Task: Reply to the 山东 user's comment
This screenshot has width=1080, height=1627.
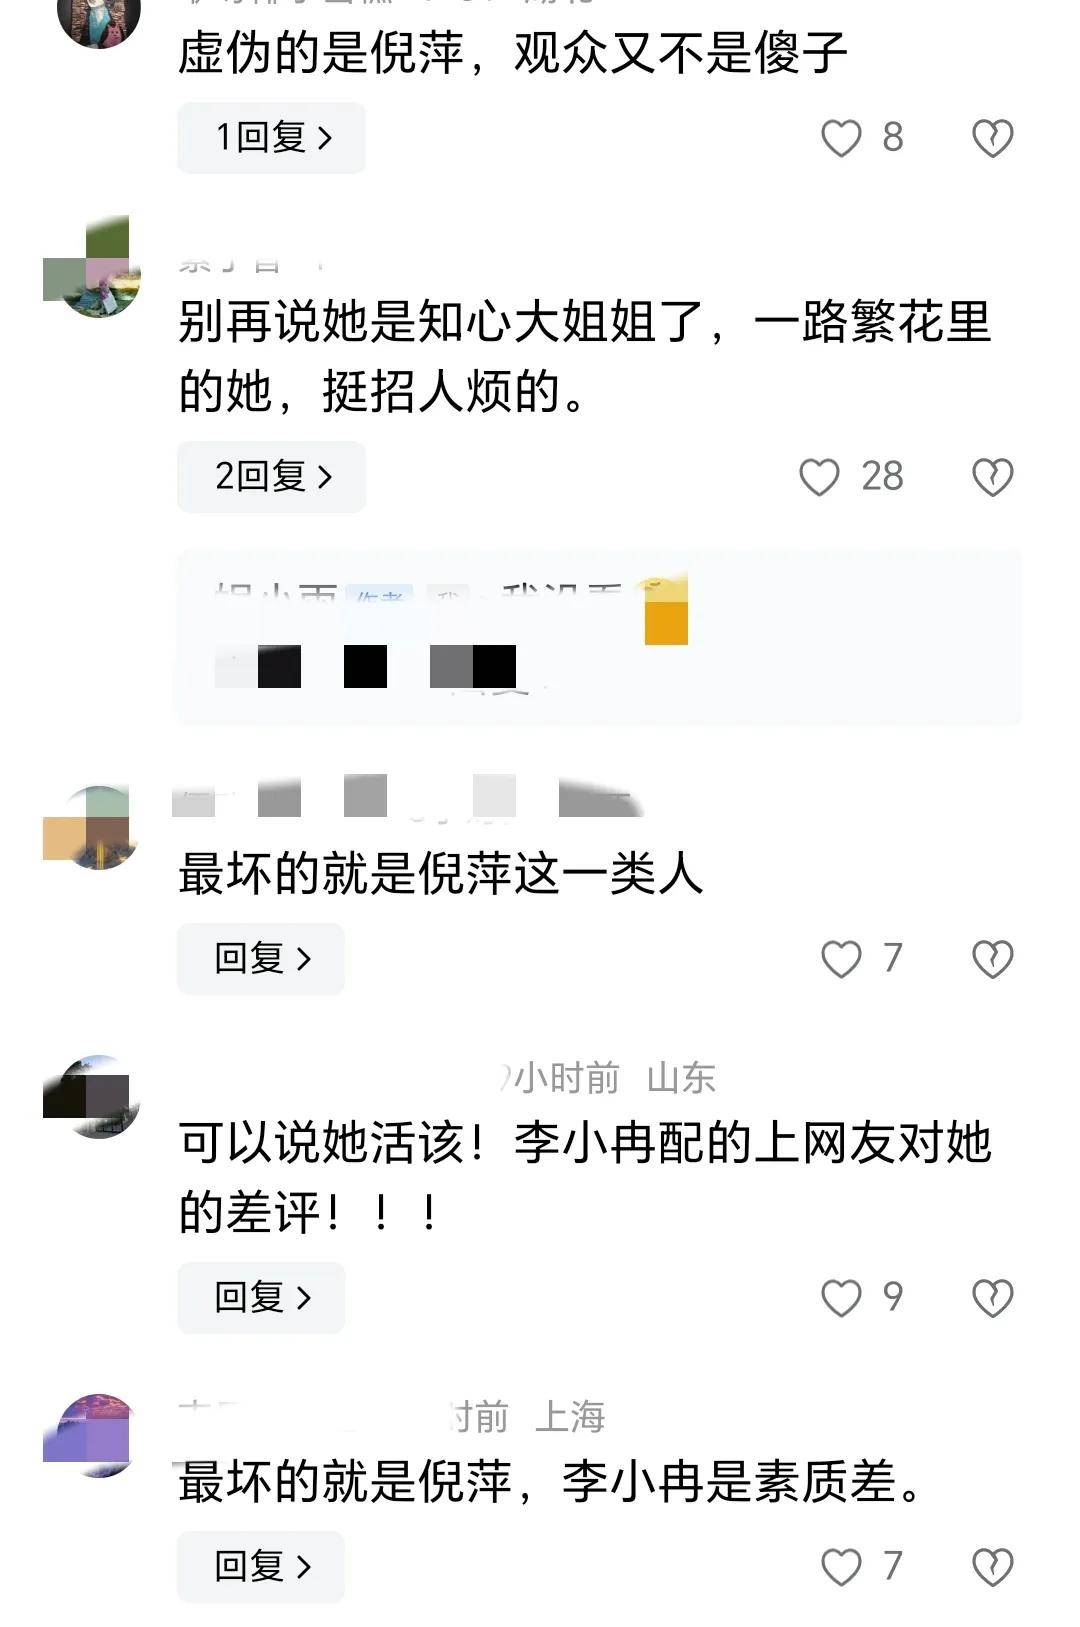Action: point(261,1298)
